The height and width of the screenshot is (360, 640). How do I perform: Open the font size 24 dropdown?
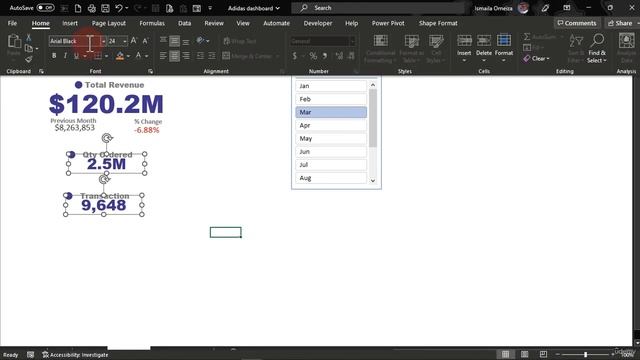tap(124, 41)
